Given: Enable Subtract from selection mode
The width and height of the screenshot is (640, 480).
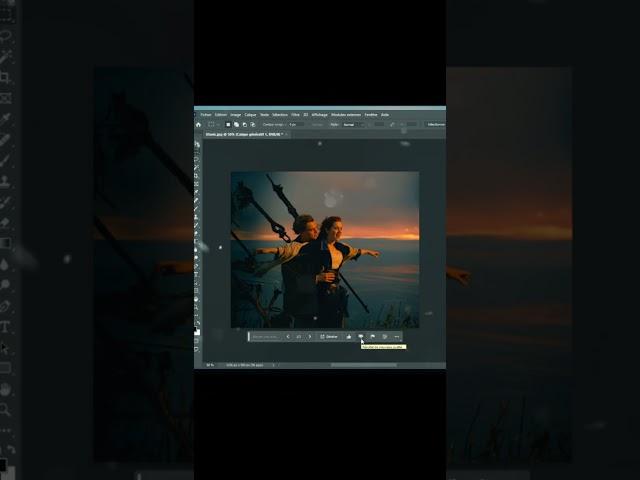Looking at the screenshot, I should click(x=244, y=124).
